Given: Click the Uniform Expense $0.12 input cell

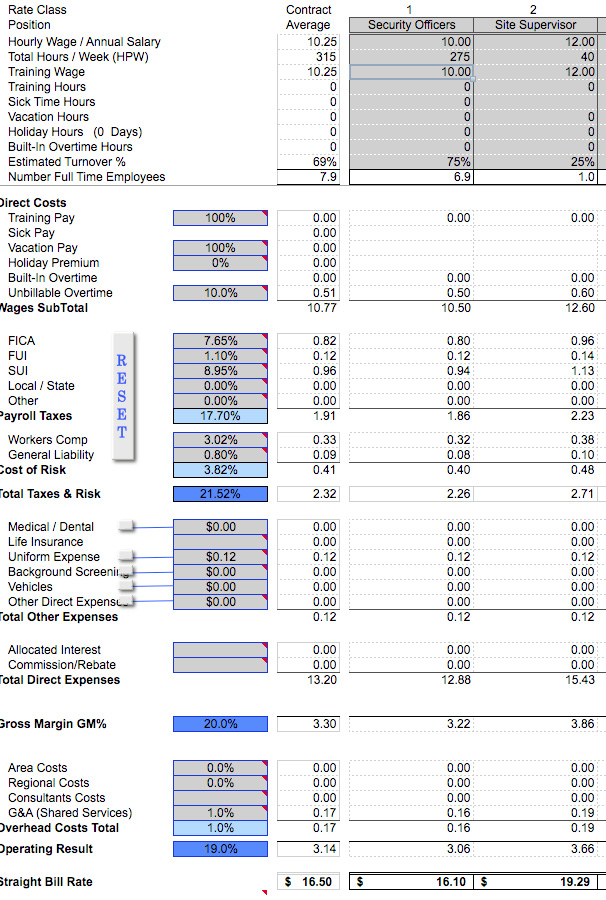Looking at the screenshot, I should 220,557.
